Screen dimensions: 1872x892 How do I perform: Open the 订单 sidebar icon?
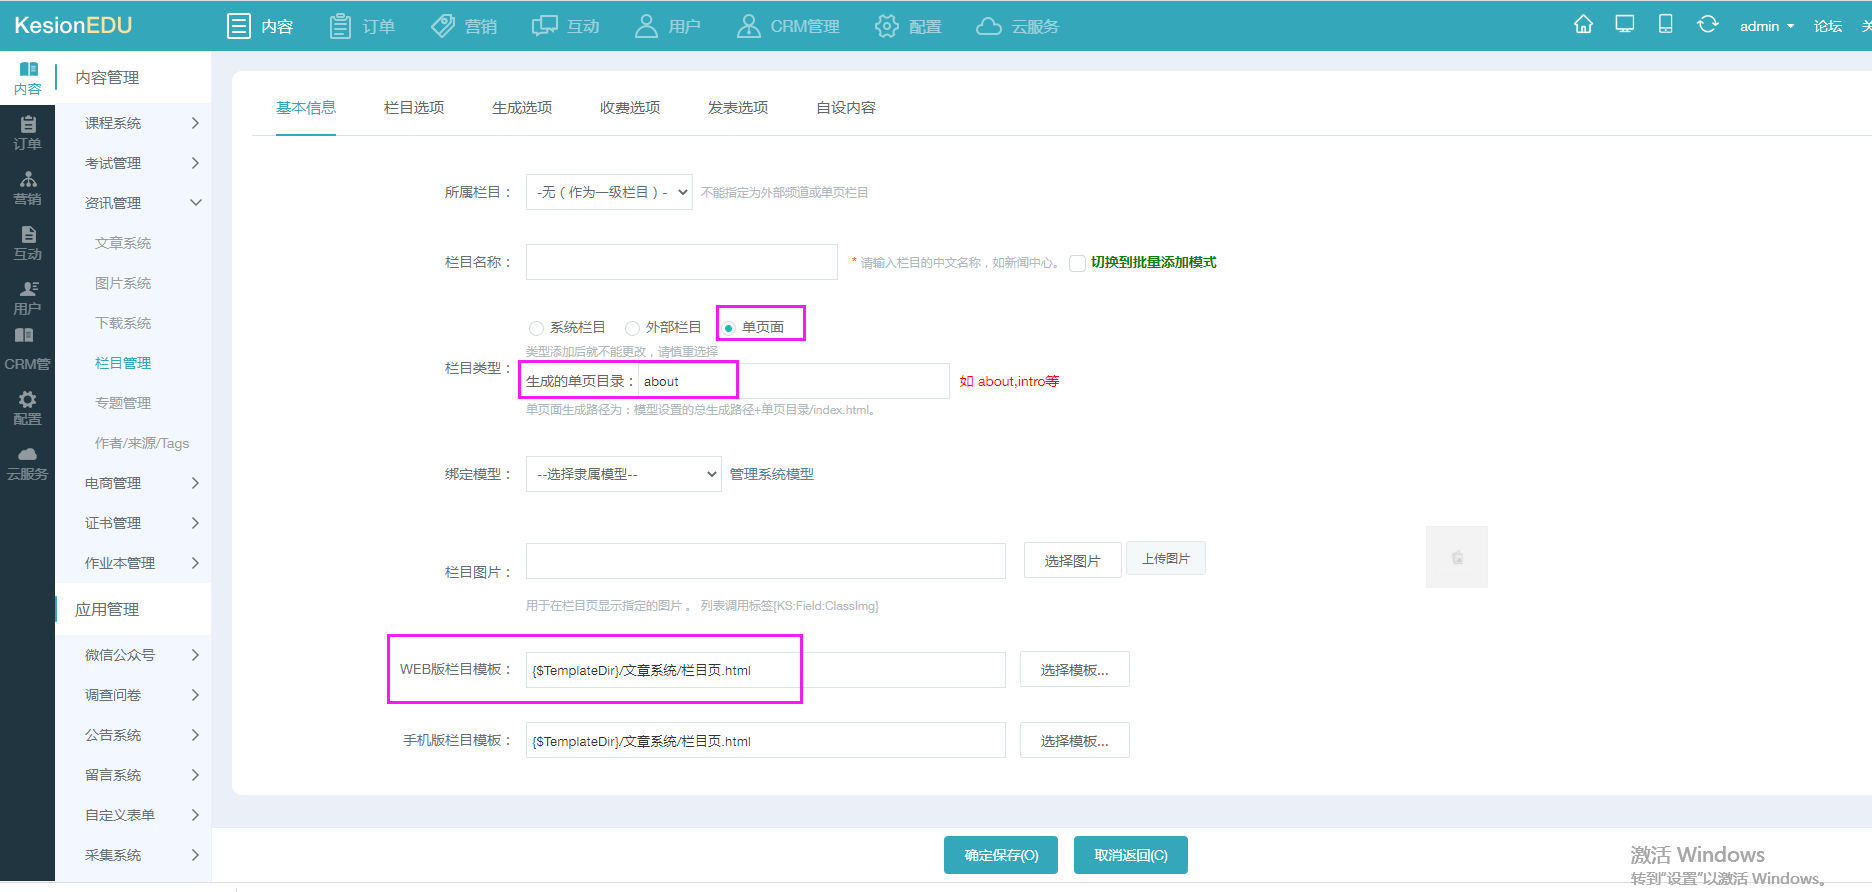click(x=28, y=133)
